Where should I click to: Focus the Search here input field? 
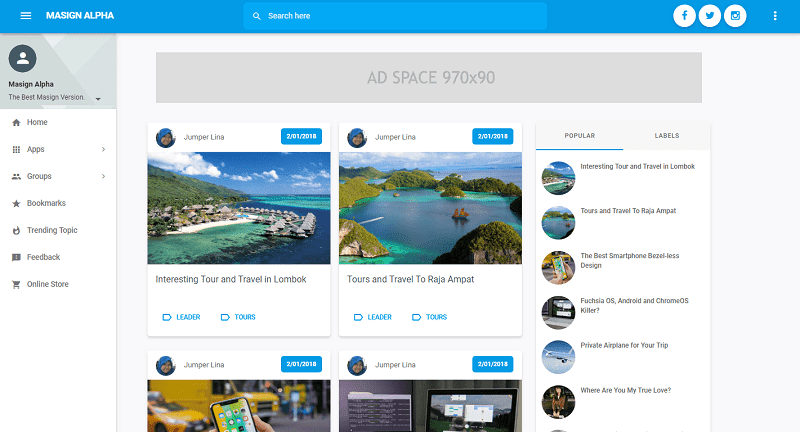pyautogui.click(x=395, y=16)
